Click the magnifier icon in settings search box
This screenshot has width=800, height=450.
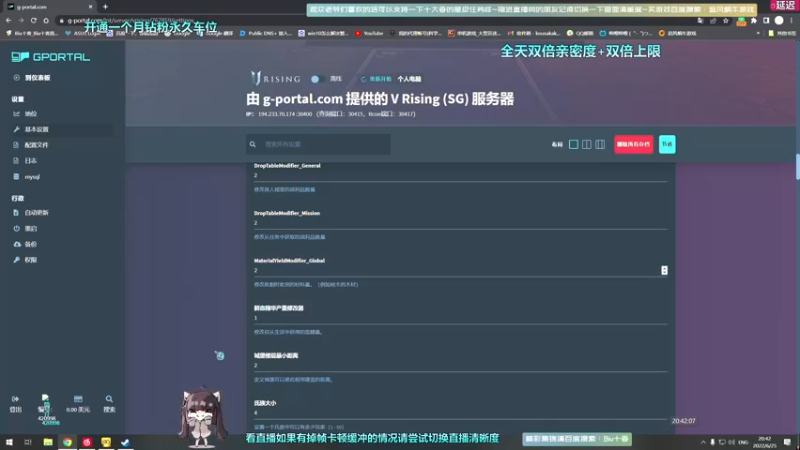coord(253,144)
